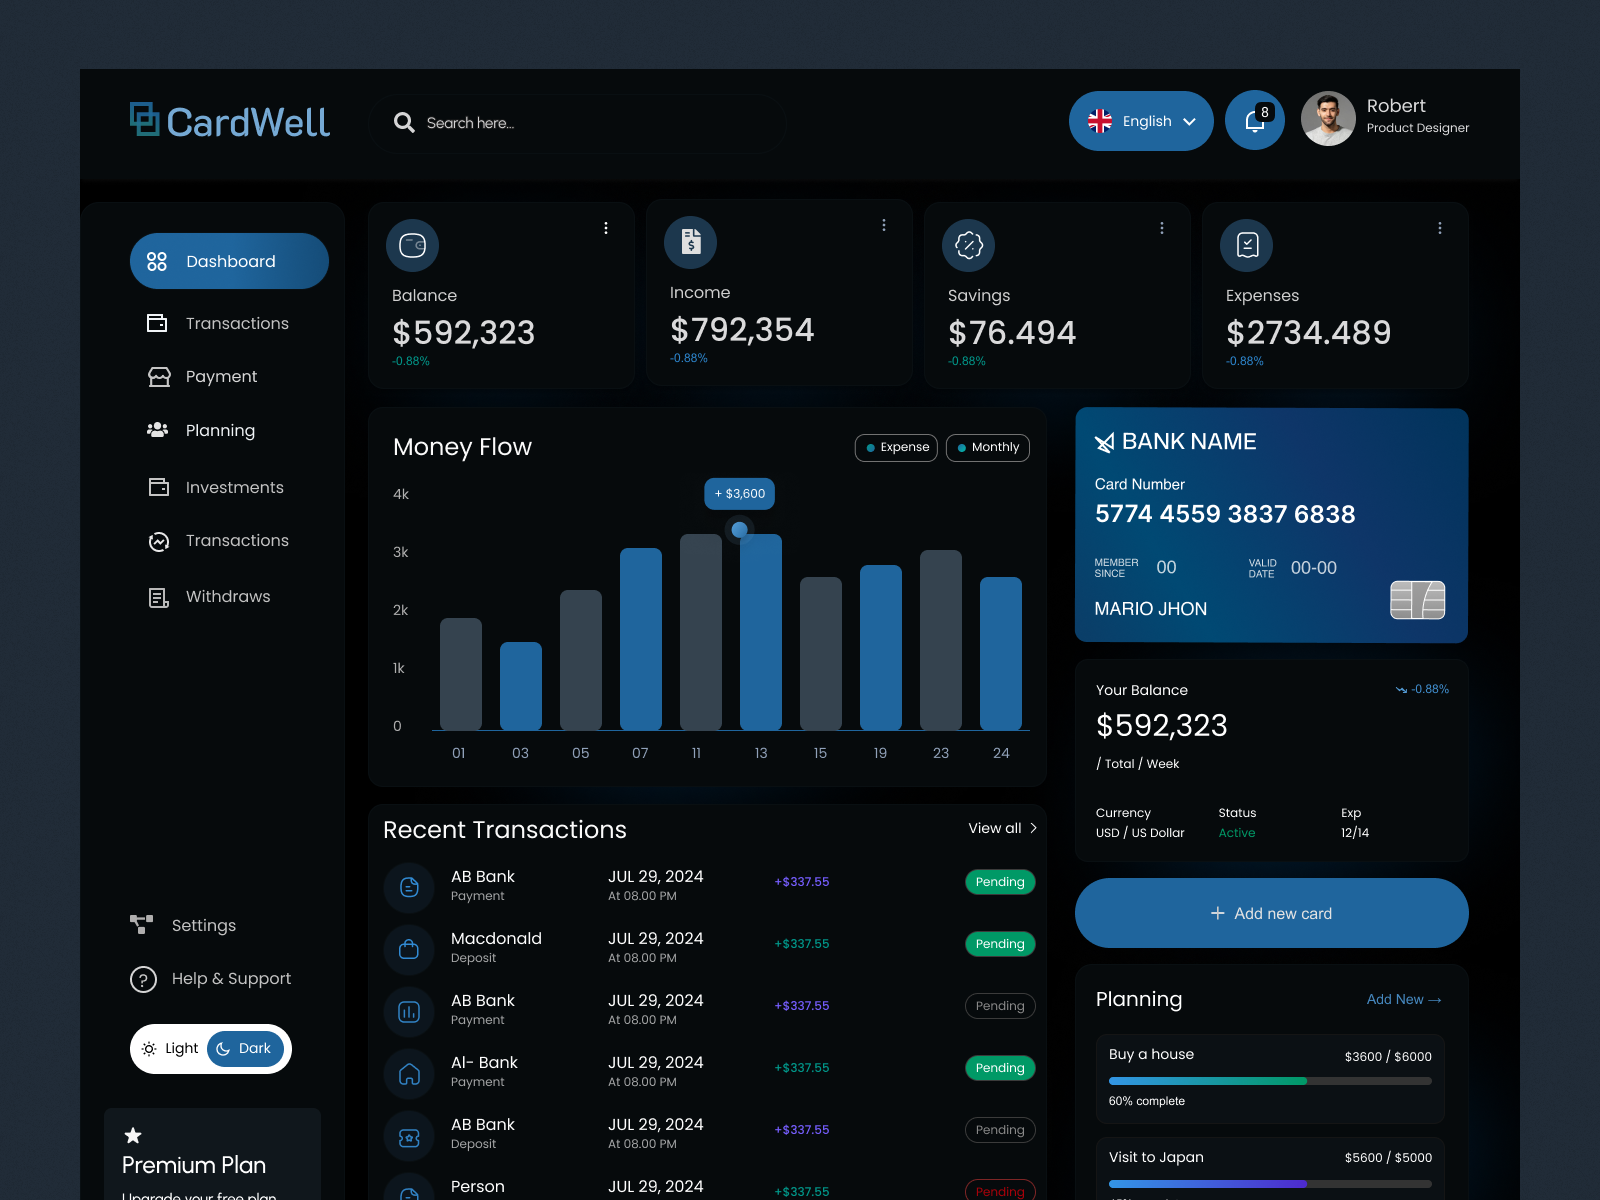Switch to Dark theme toggle
Viewport: 1600px width, 1200px height.
pyautogui.click(x=245, y=1048)
